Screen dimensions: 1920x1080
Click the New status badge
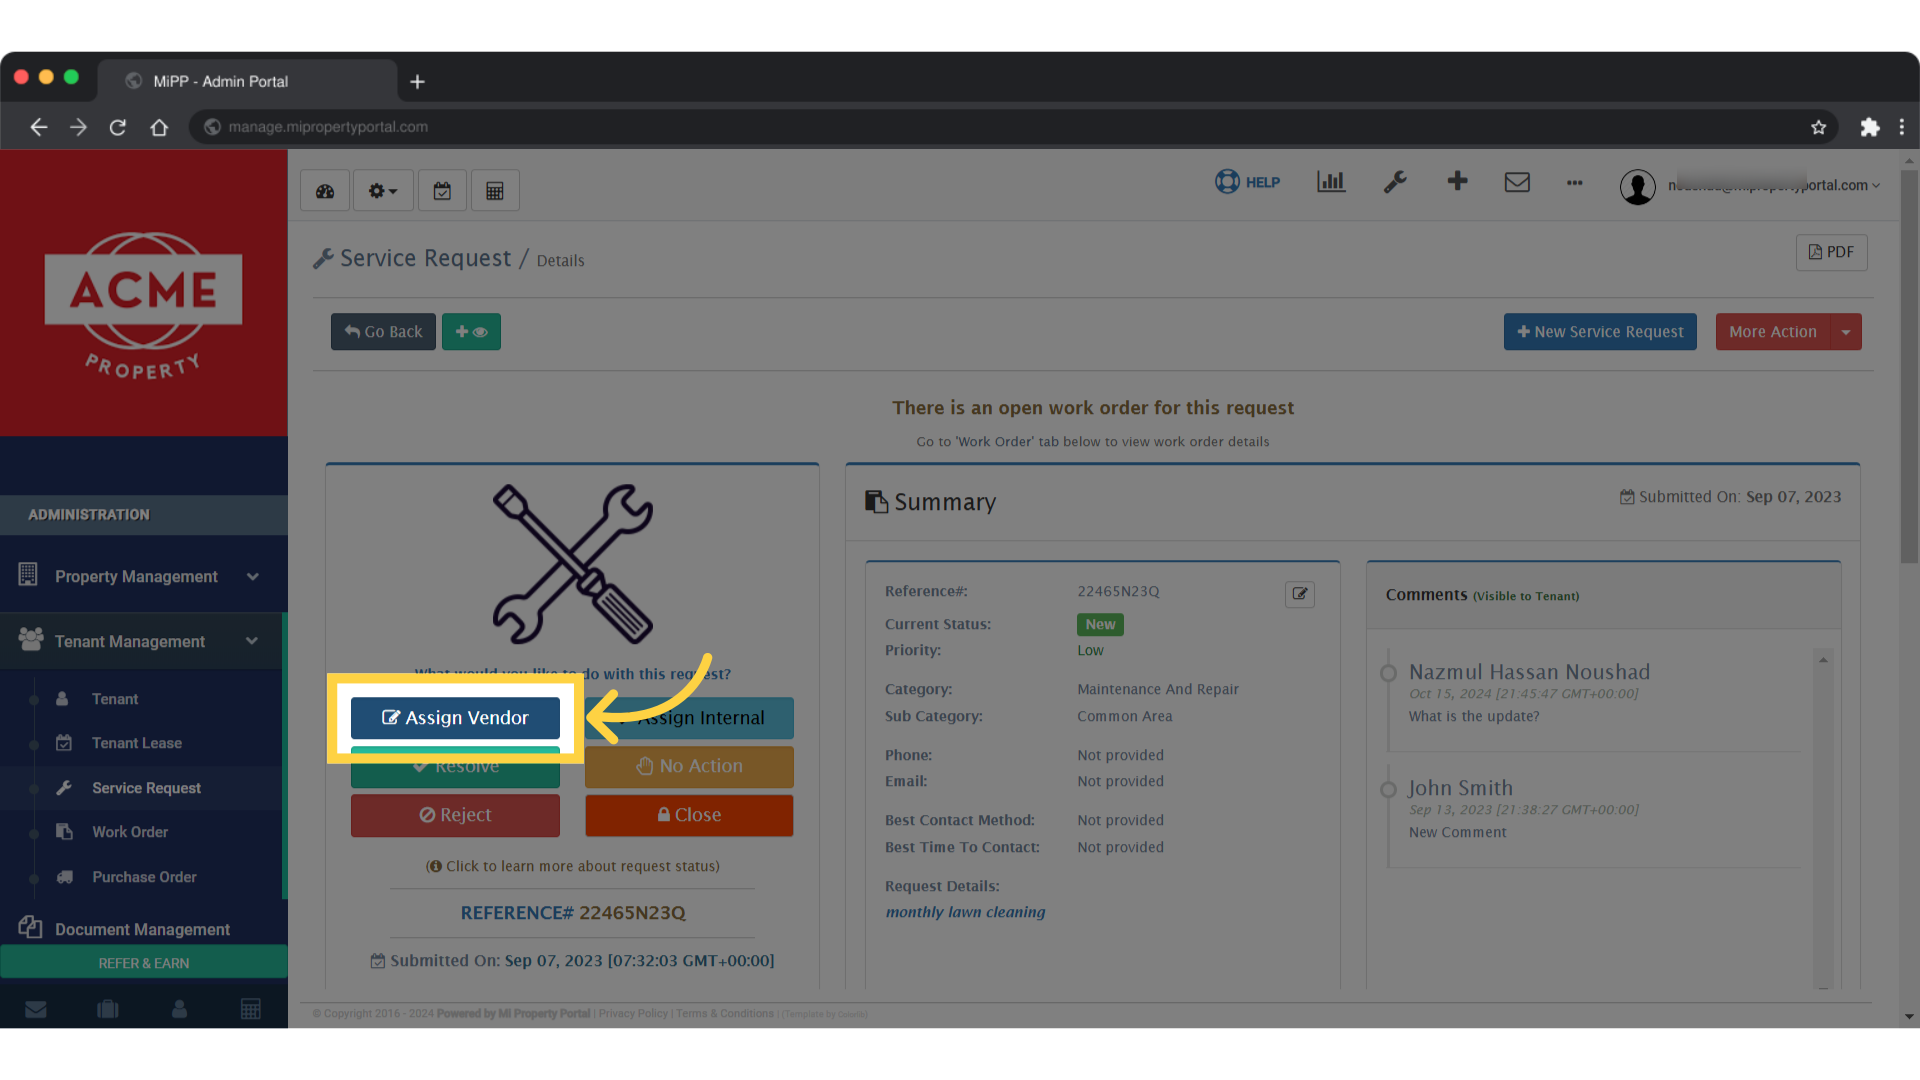point(1100,624)
